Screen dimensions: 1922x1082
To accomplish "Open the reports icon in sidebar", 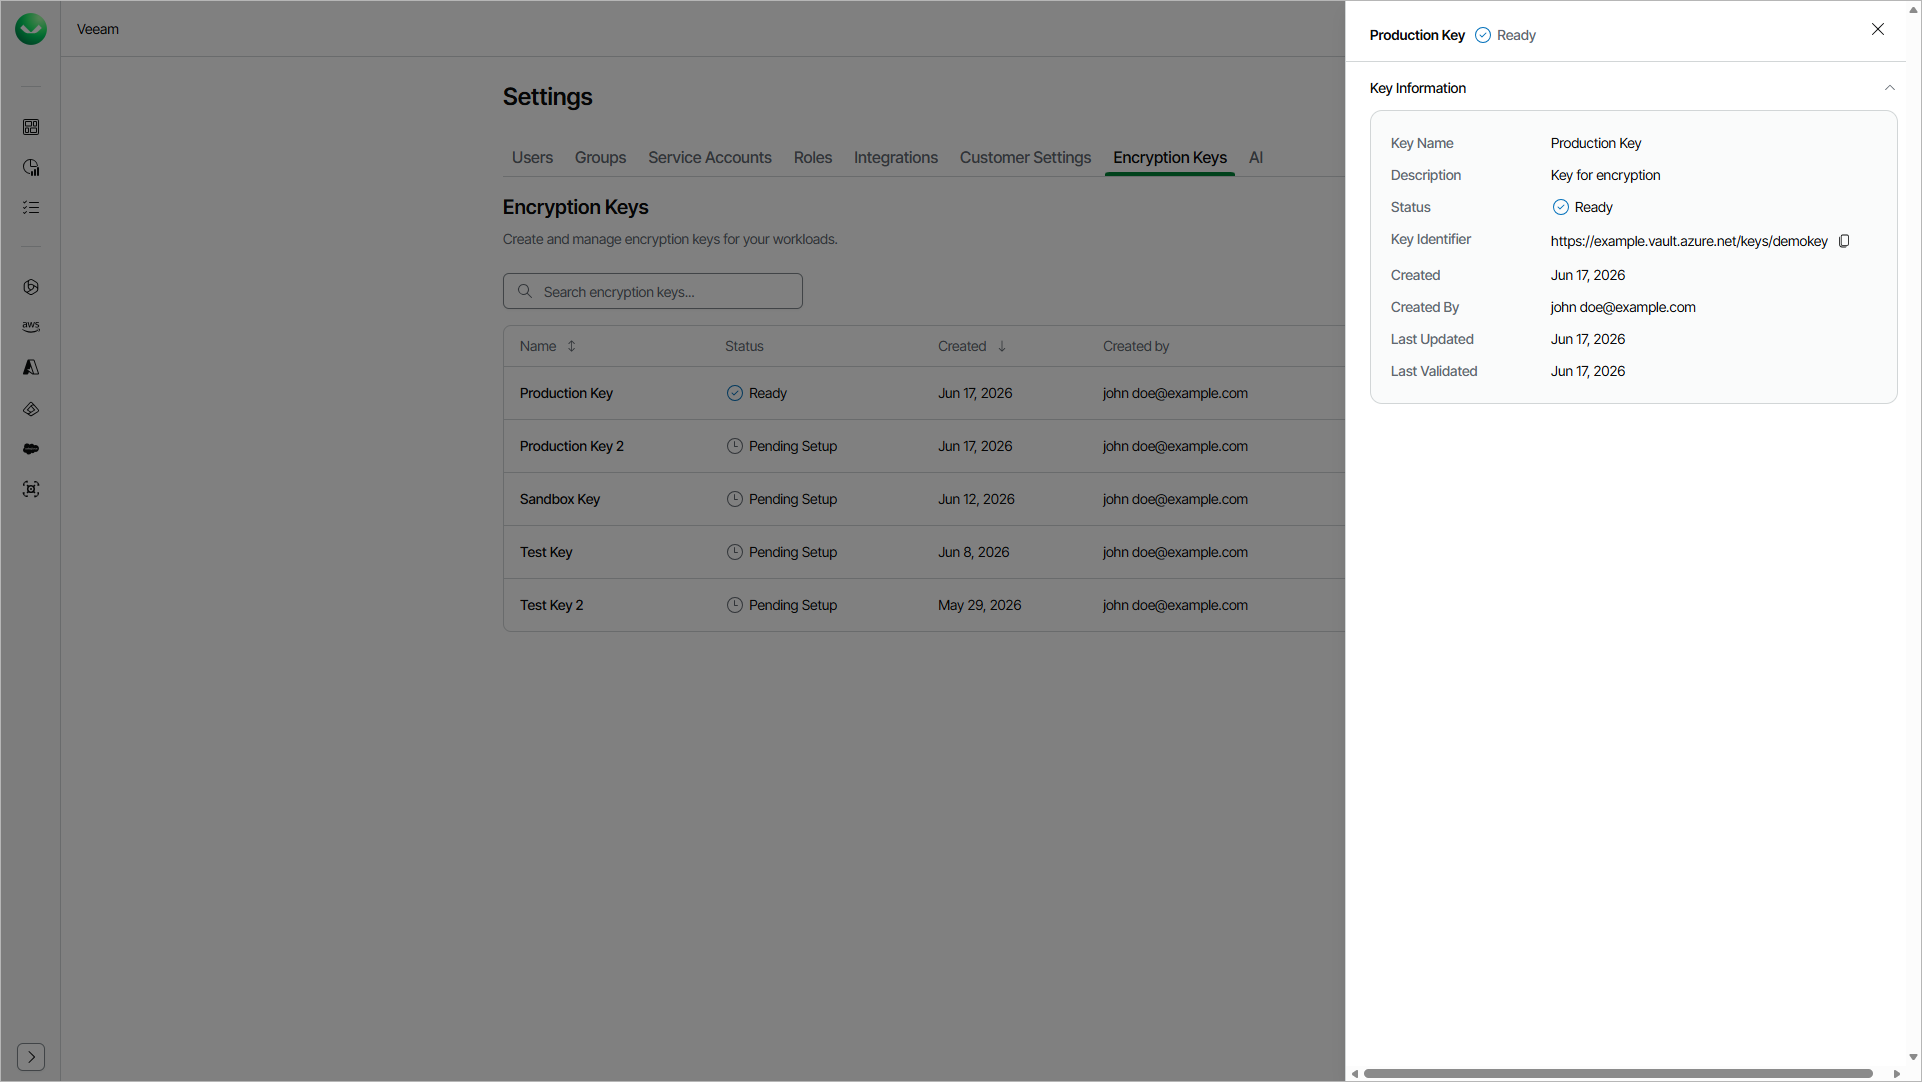I will point(31,167).
